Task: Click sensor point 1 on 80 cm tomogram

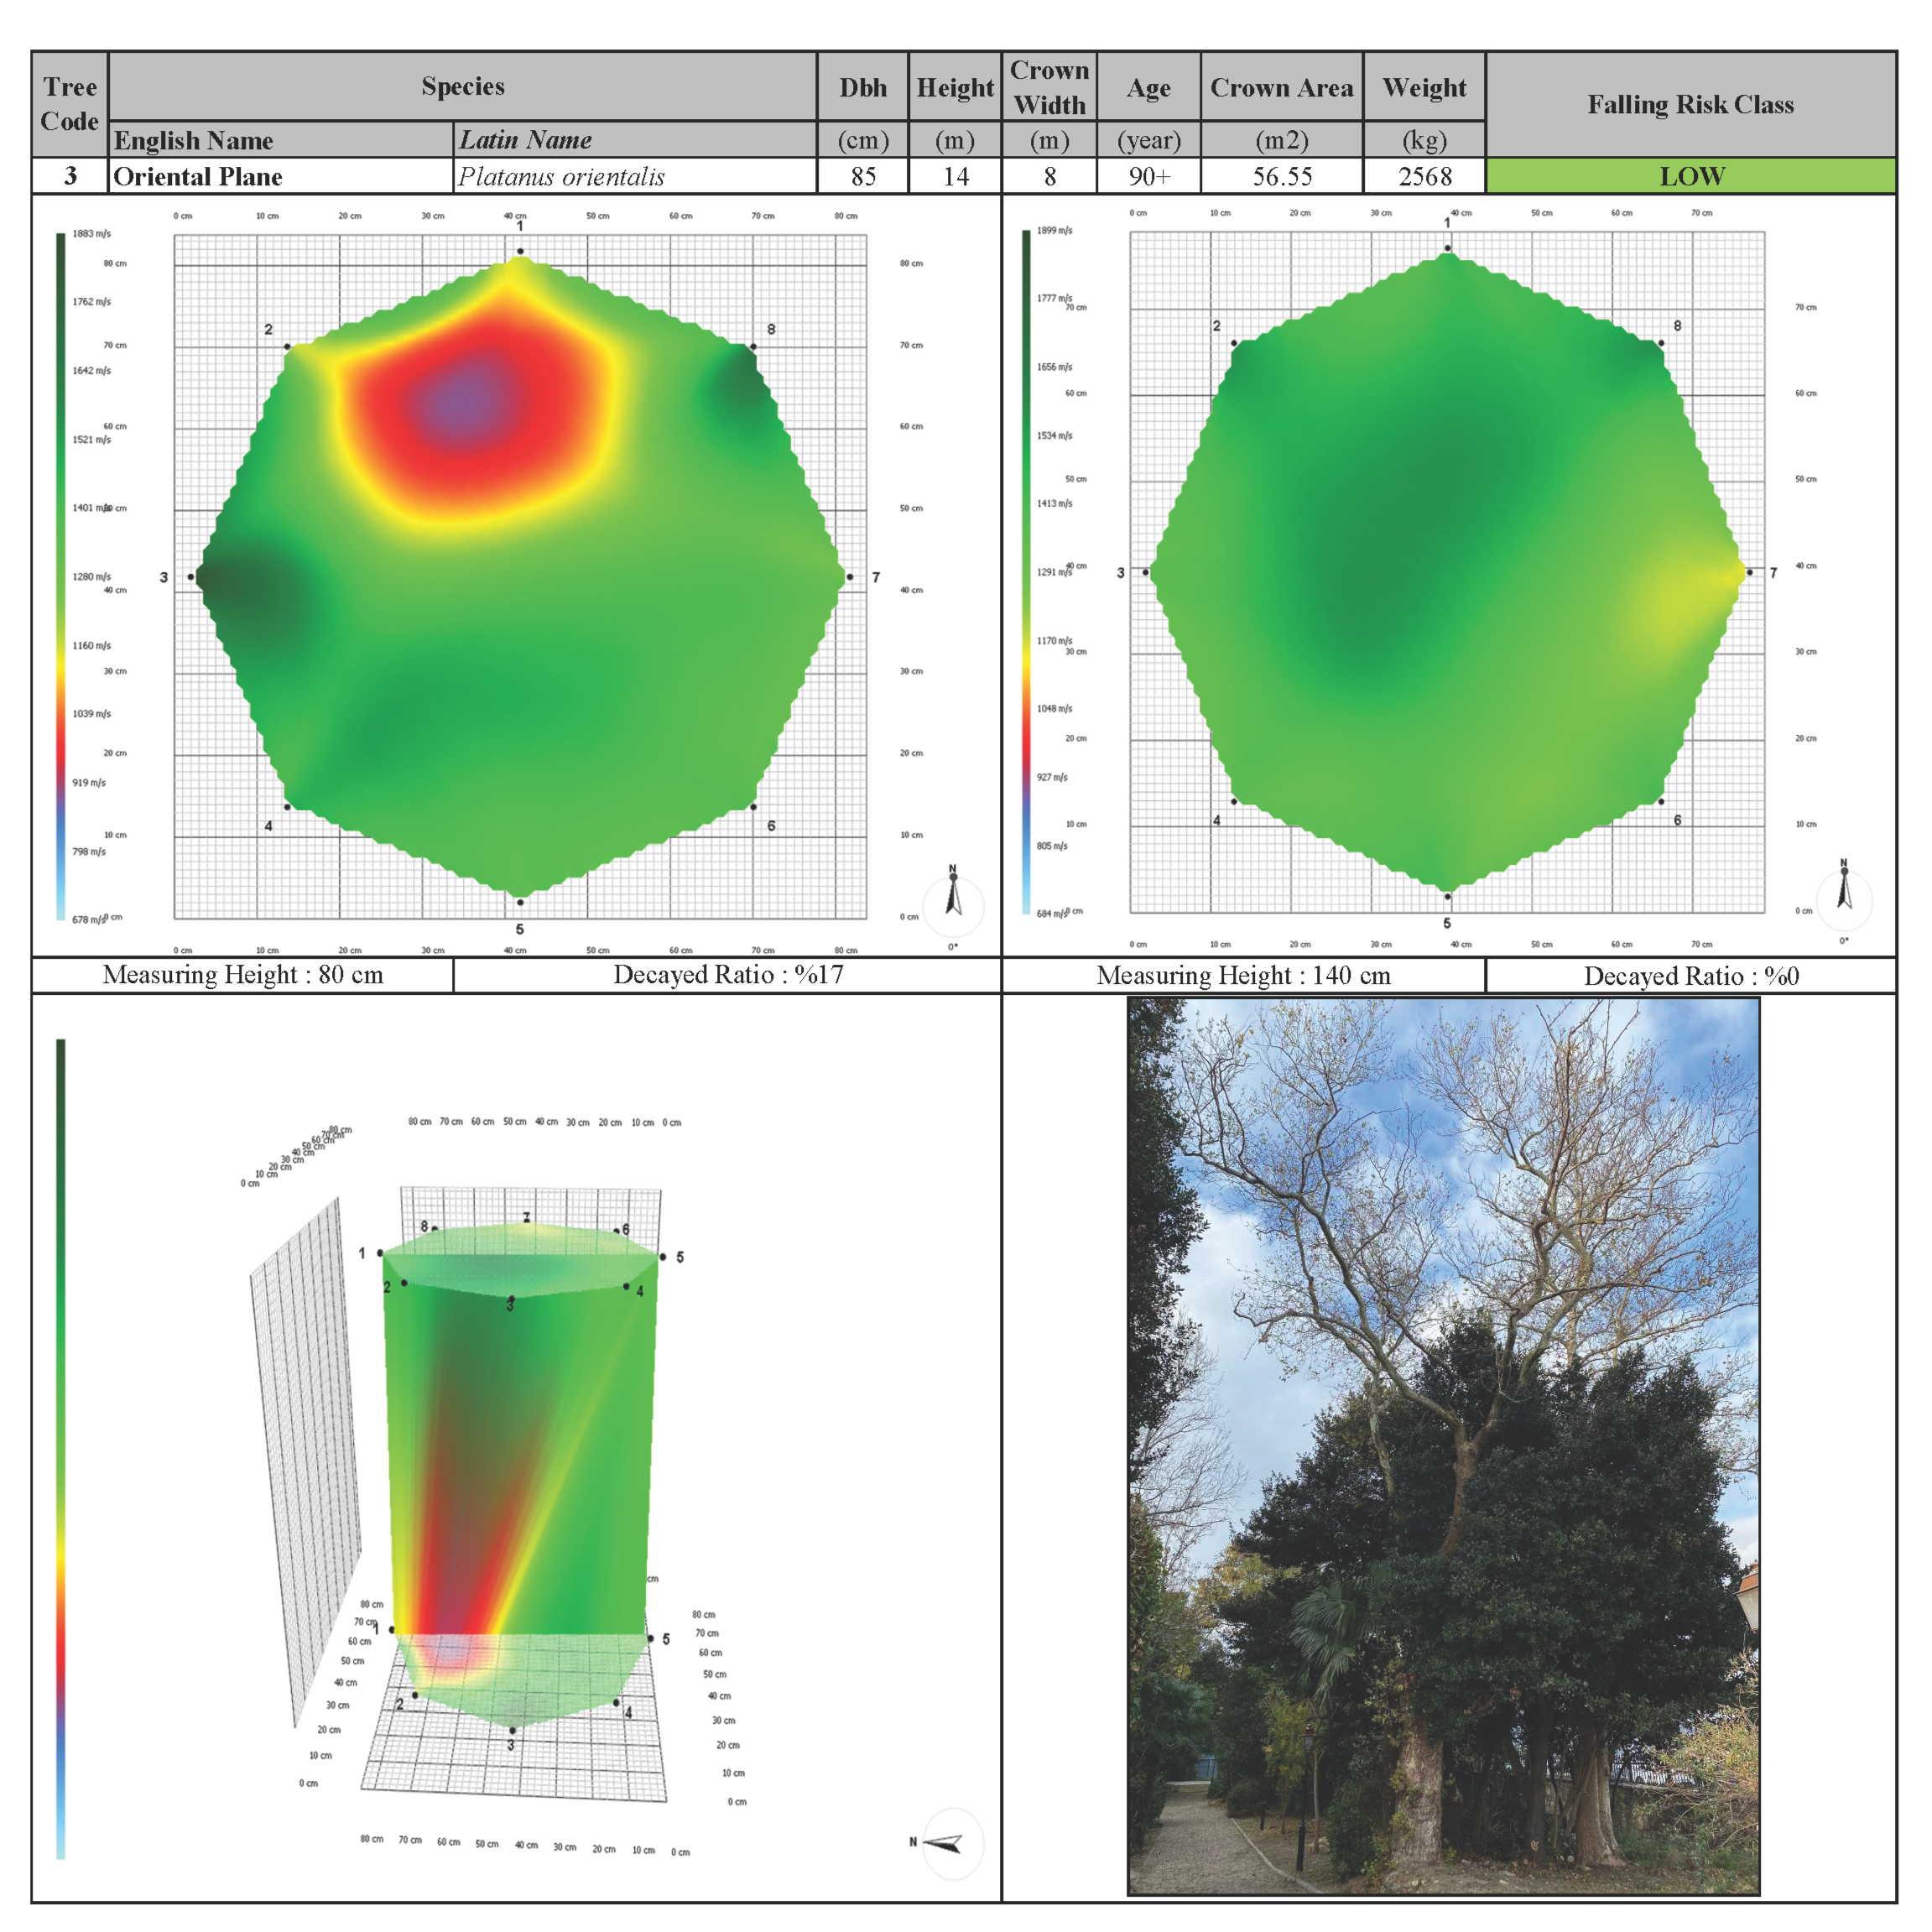Action: coord(519,252)
